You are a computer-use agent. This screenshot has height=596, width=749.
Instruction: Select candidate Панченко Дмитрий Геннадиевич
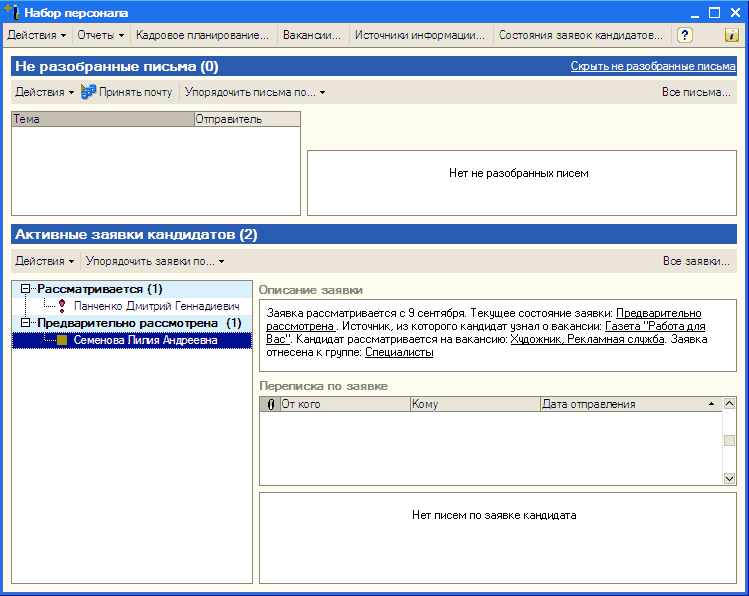coord(156,306)
